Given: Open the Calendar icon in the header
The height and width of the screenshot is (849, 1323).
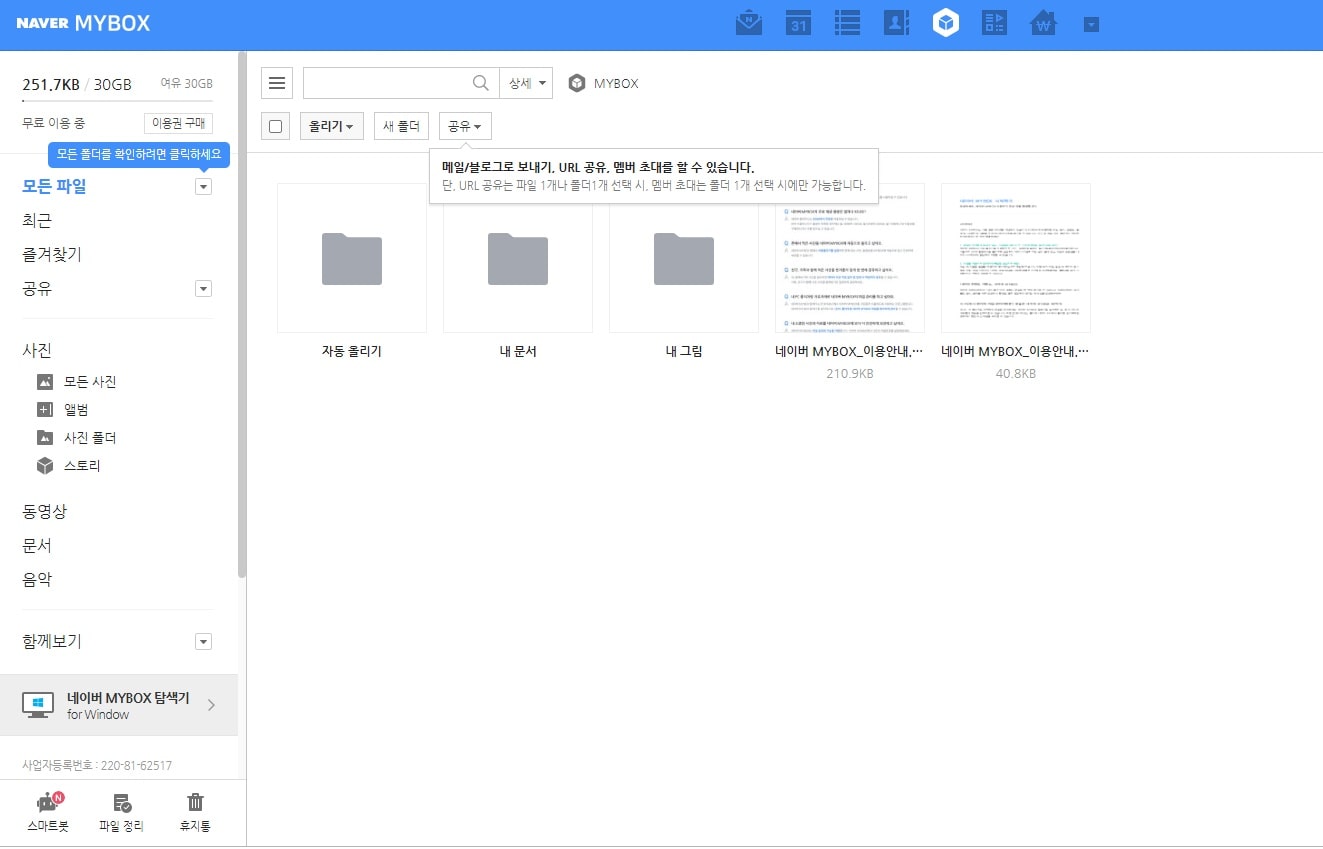Looking at the screenshot, I should click(x=798, y=22).
